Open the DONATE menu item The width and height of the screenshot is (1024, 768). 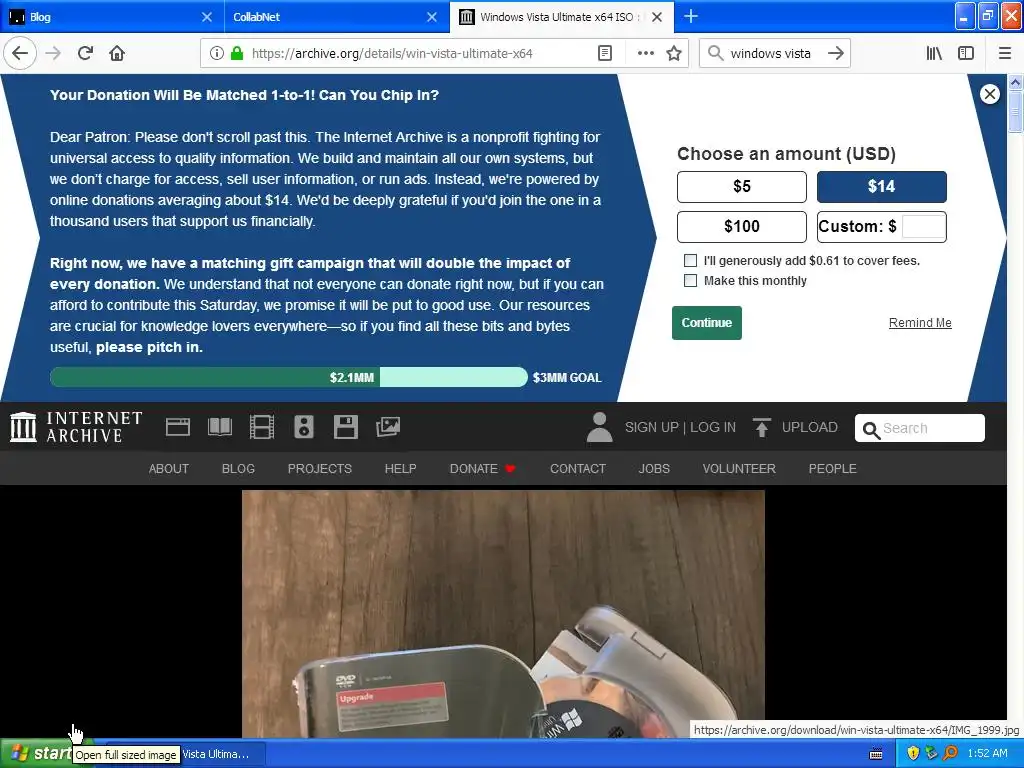482,469
